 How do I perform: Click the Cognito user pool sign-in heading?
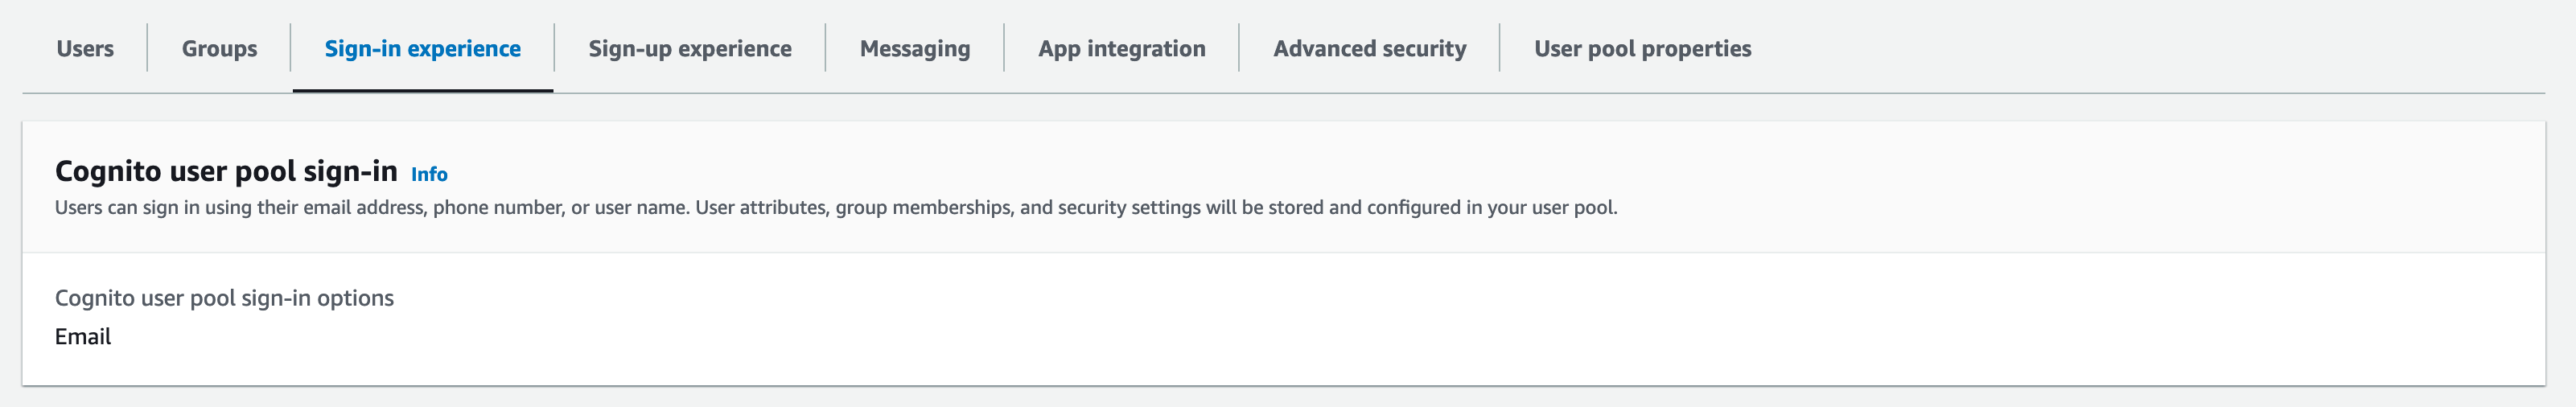pyautogui.click(x=226, y=171)
